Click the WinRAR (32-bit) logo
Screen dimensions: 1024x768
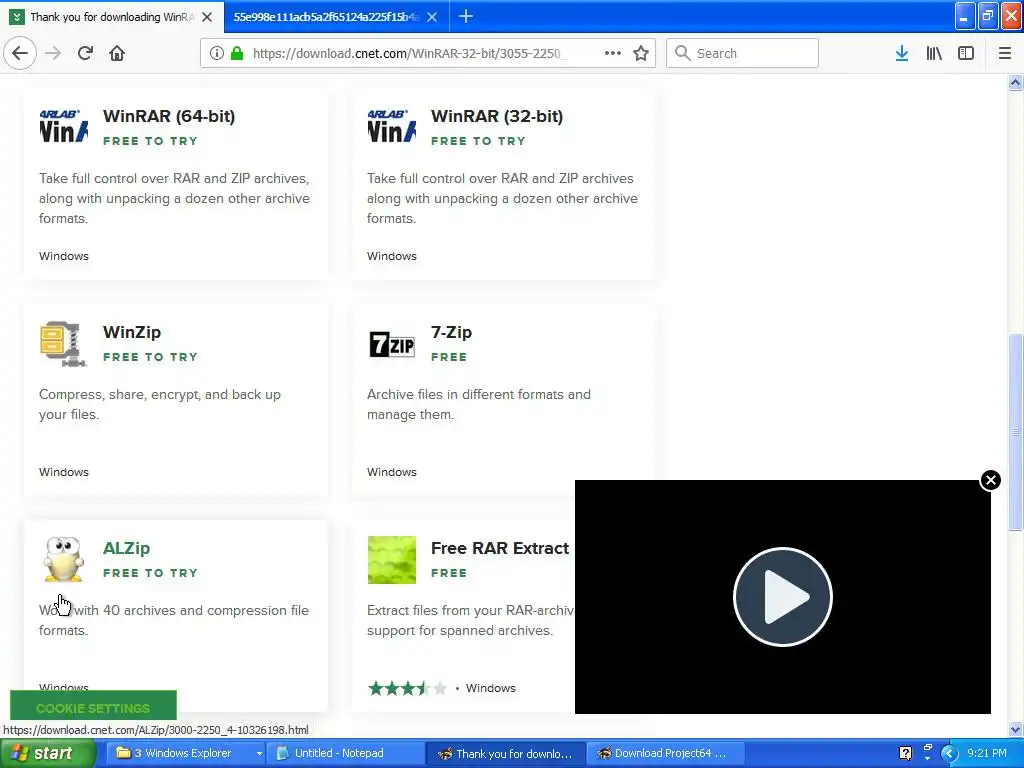tap(391, 126)
